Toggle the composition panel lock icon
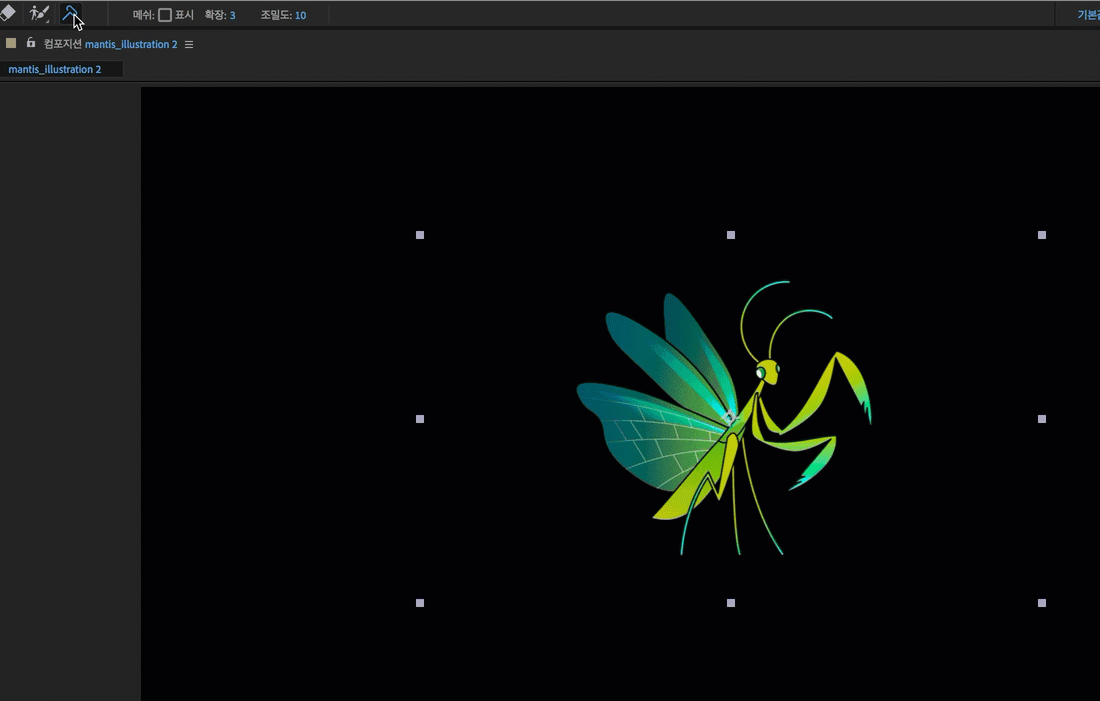Screen dimensions: 1100x701 pyautogui.click(x=31, y=43)
